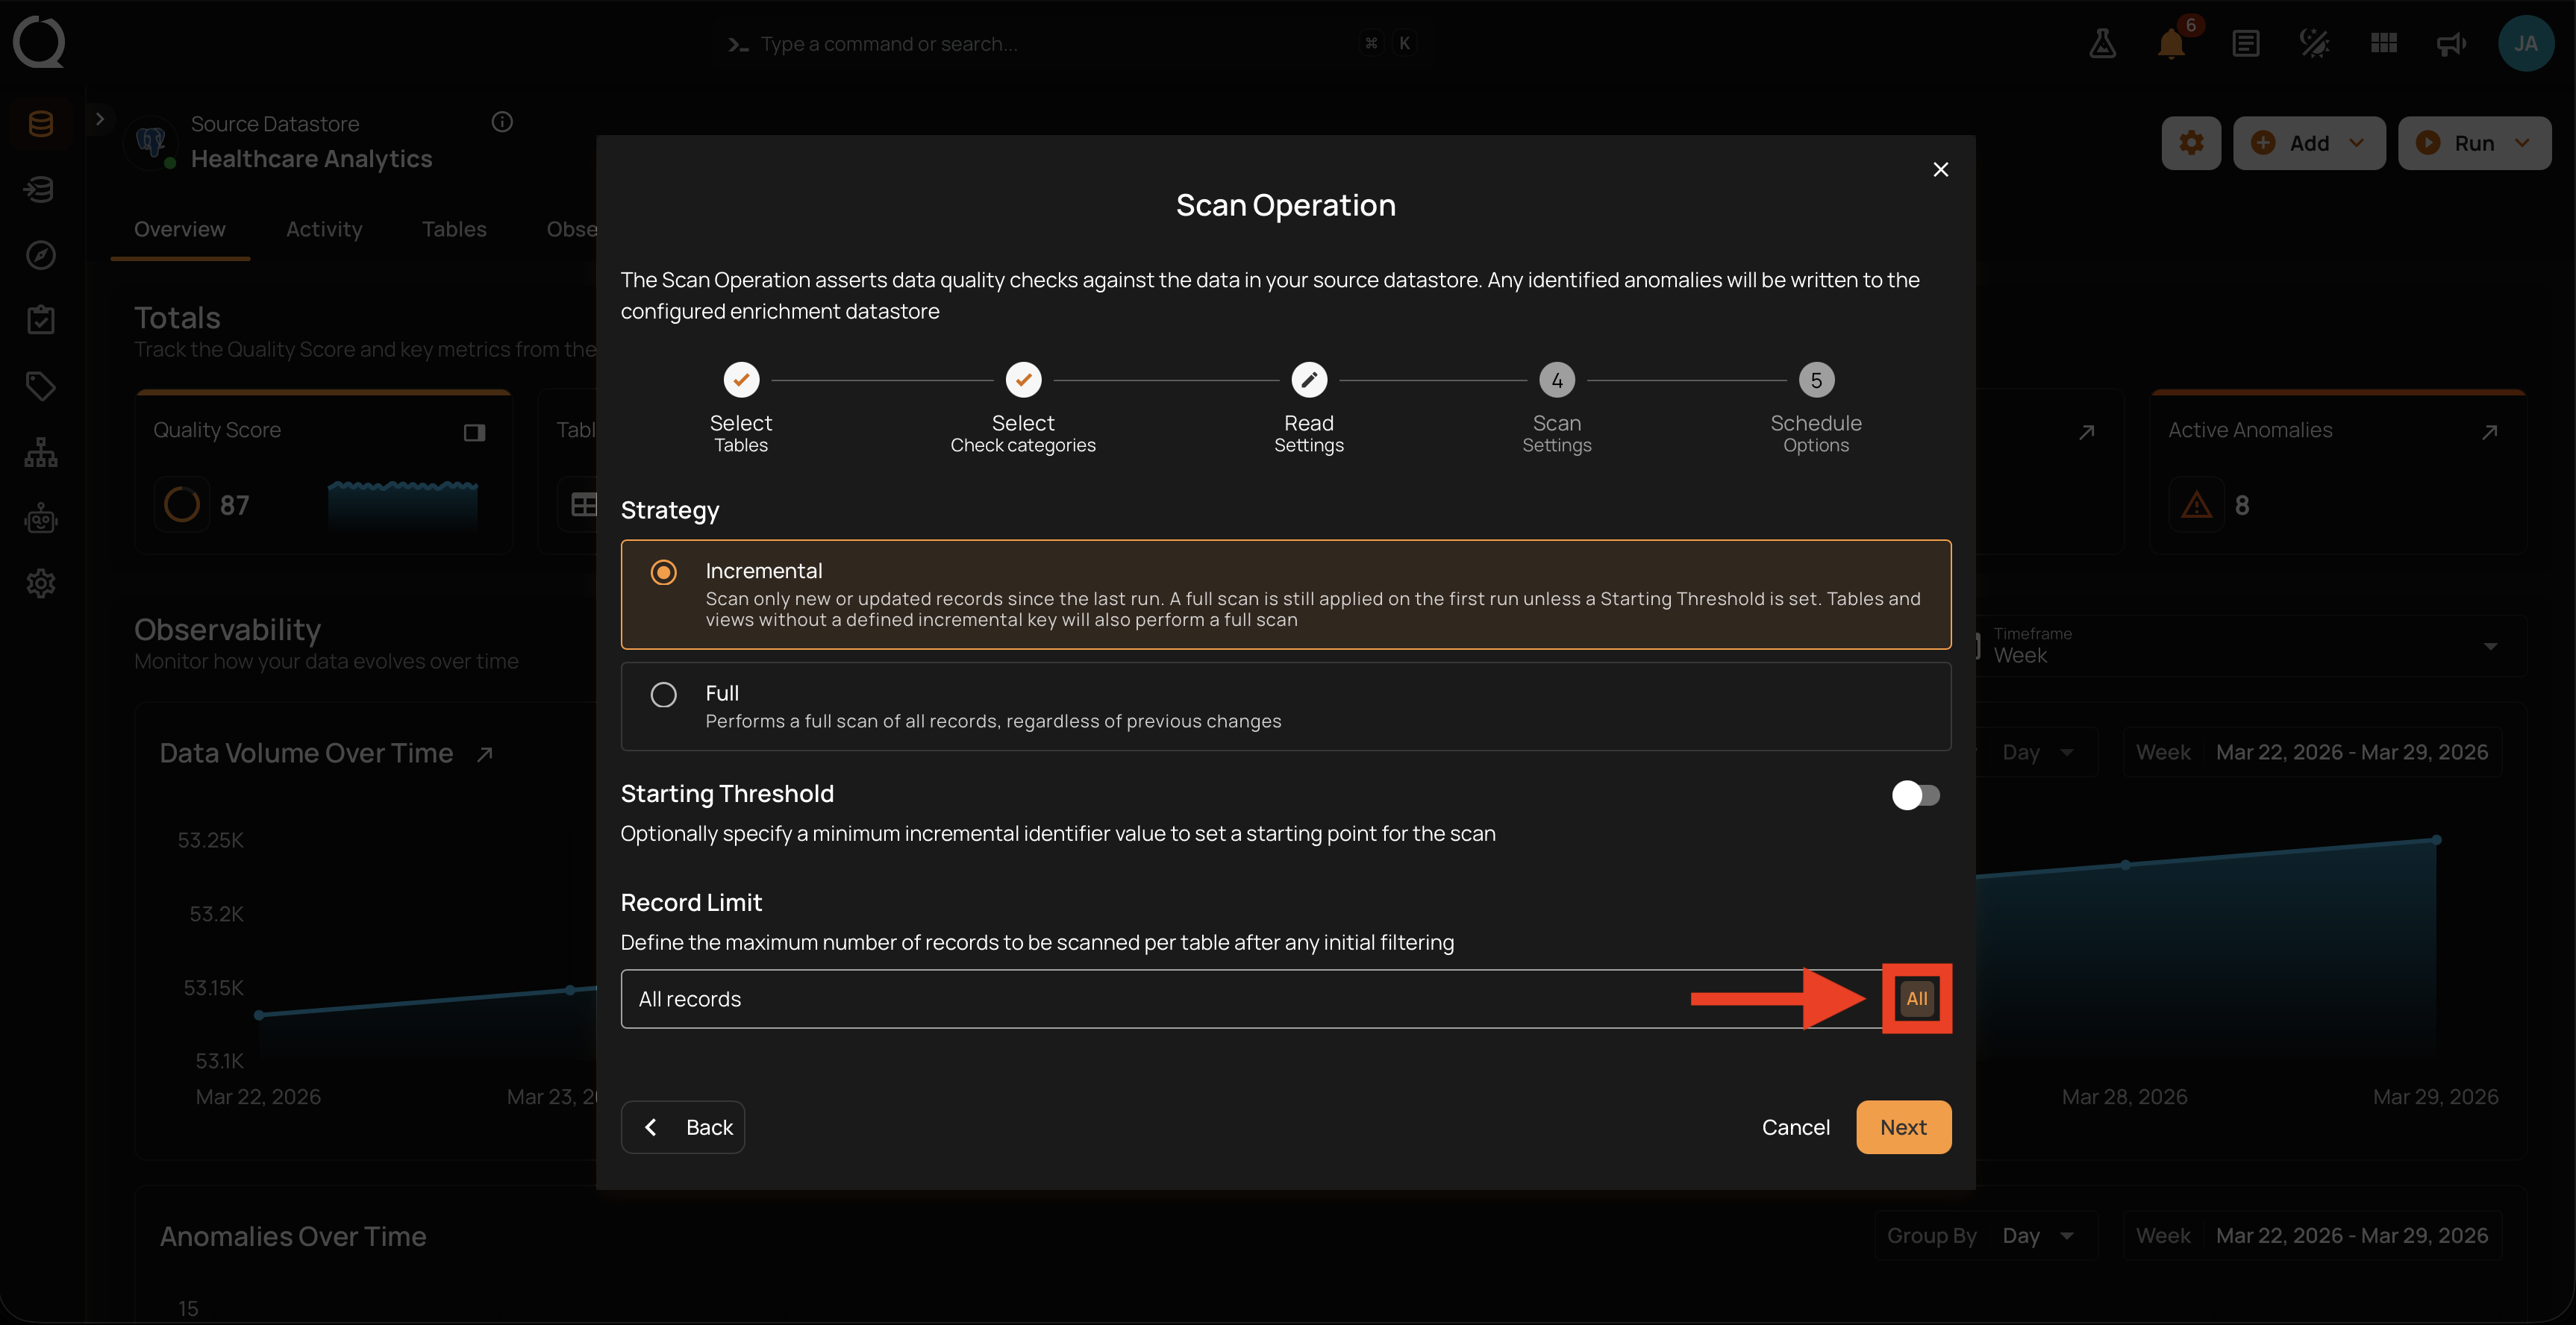Click the megaphone announcements icon
The width and height of the screenshot is (2576, 1325).
[2451, 43]
